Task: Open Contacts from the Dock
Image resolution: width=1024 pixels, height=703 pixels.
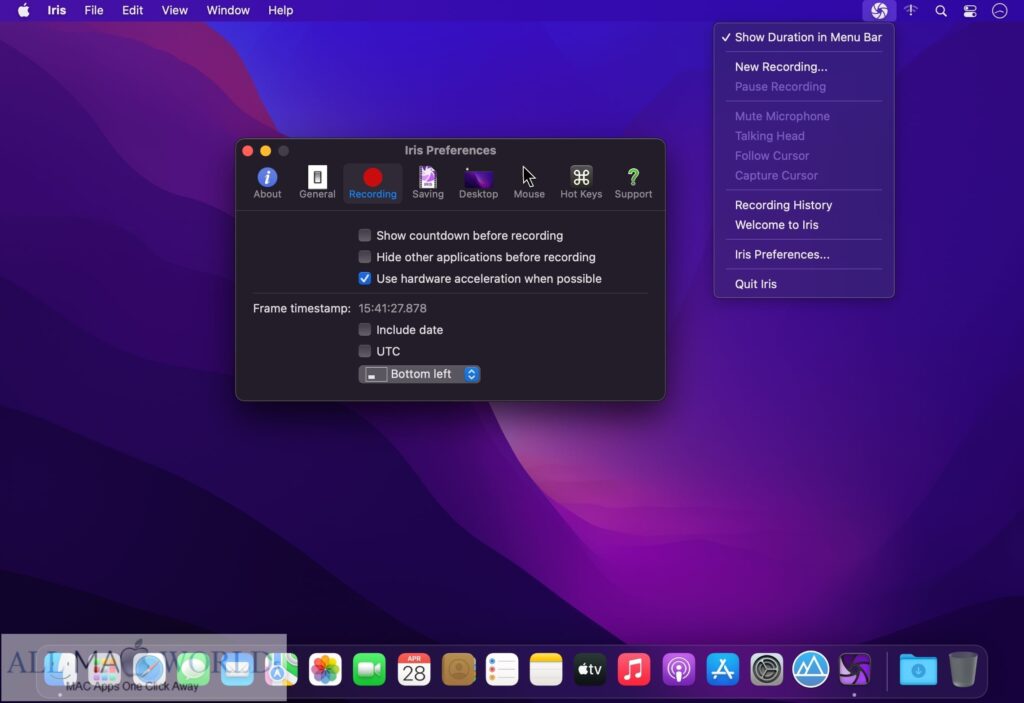Action: tap(458, 670)
